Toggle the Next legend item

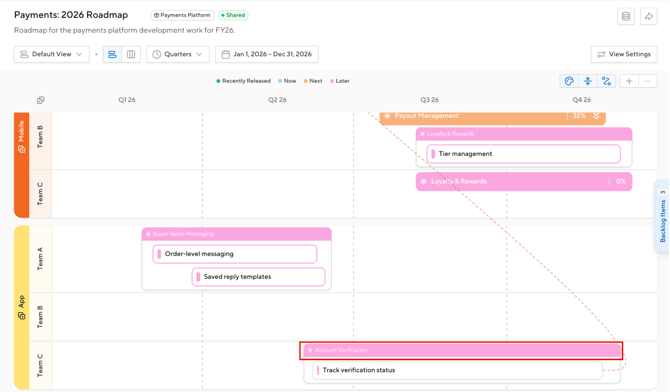313,81
